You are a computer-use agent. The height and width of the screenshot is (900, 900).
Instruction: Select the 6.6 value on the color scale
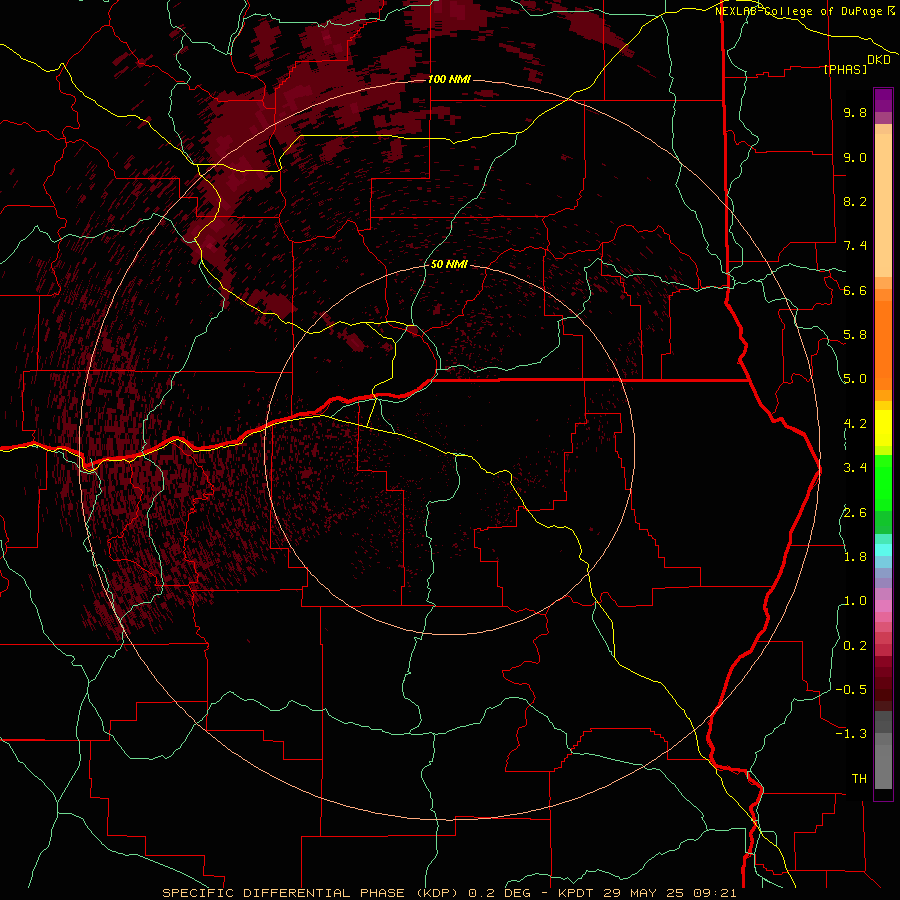855,290
